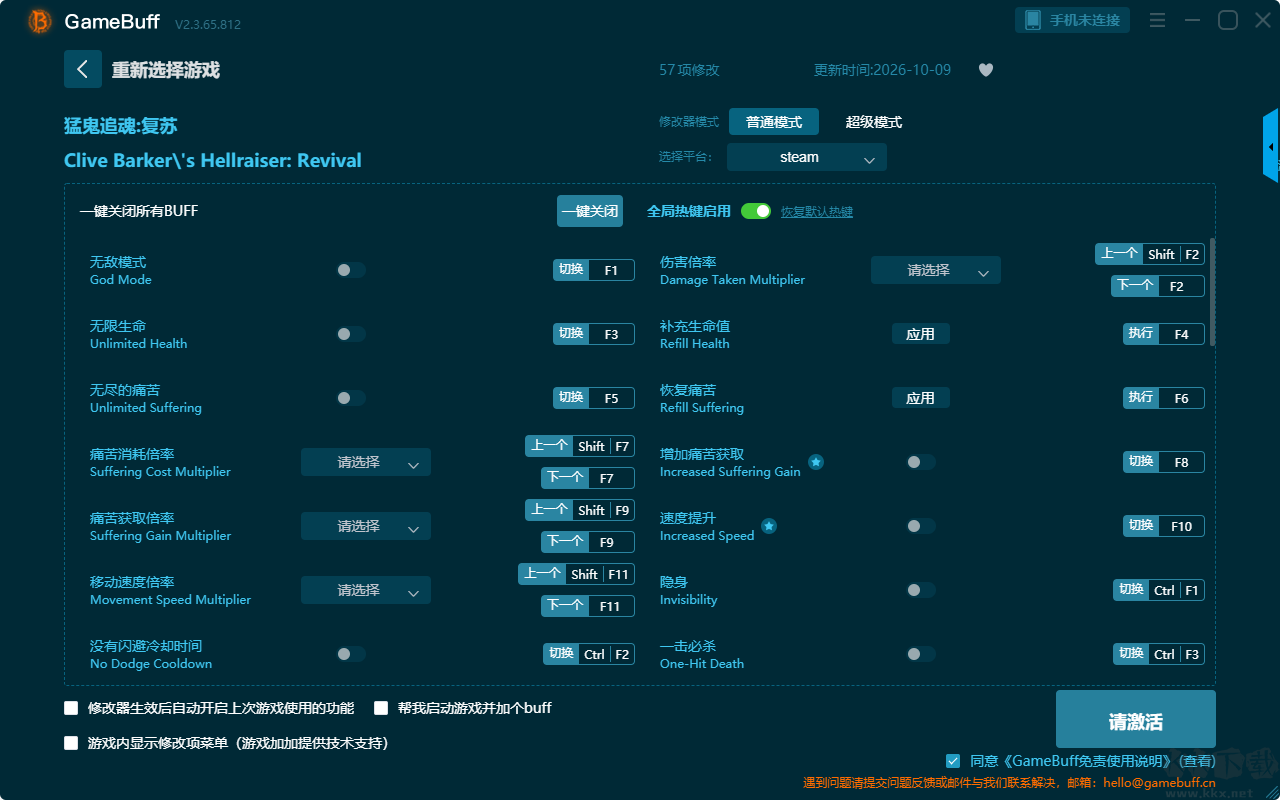Check show in-game modifier menu checkbox
The width and height of the screenshot is (1280, 800).
pyautogui.click(x=71, y=743)
